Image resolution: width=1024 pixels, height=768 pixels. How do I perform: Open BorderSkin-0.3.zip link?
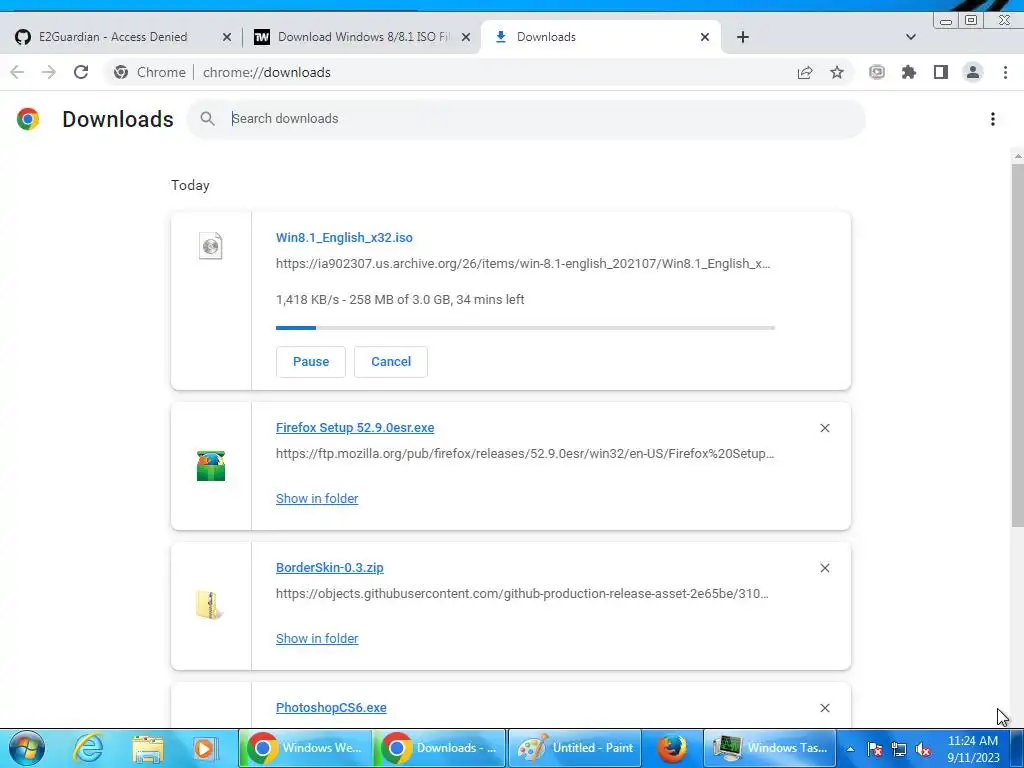[x=330, y=568]
